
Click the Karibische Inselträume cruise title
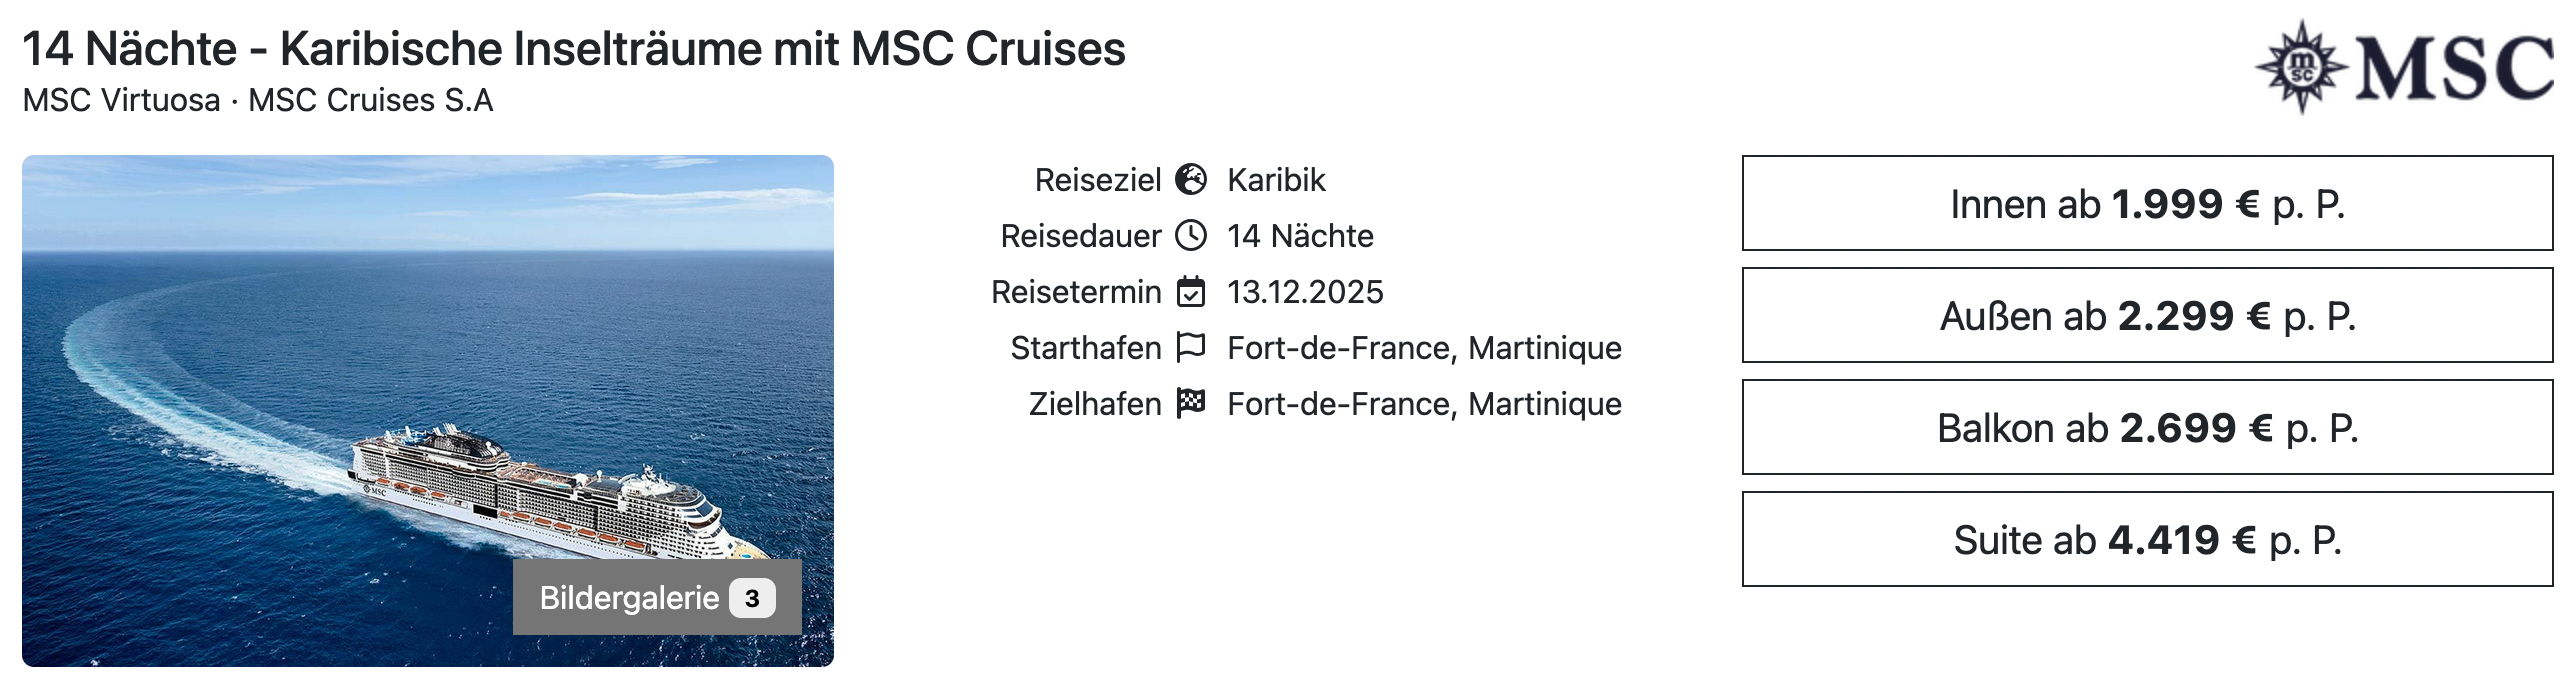pyautogui.click(x=574, y=48)
